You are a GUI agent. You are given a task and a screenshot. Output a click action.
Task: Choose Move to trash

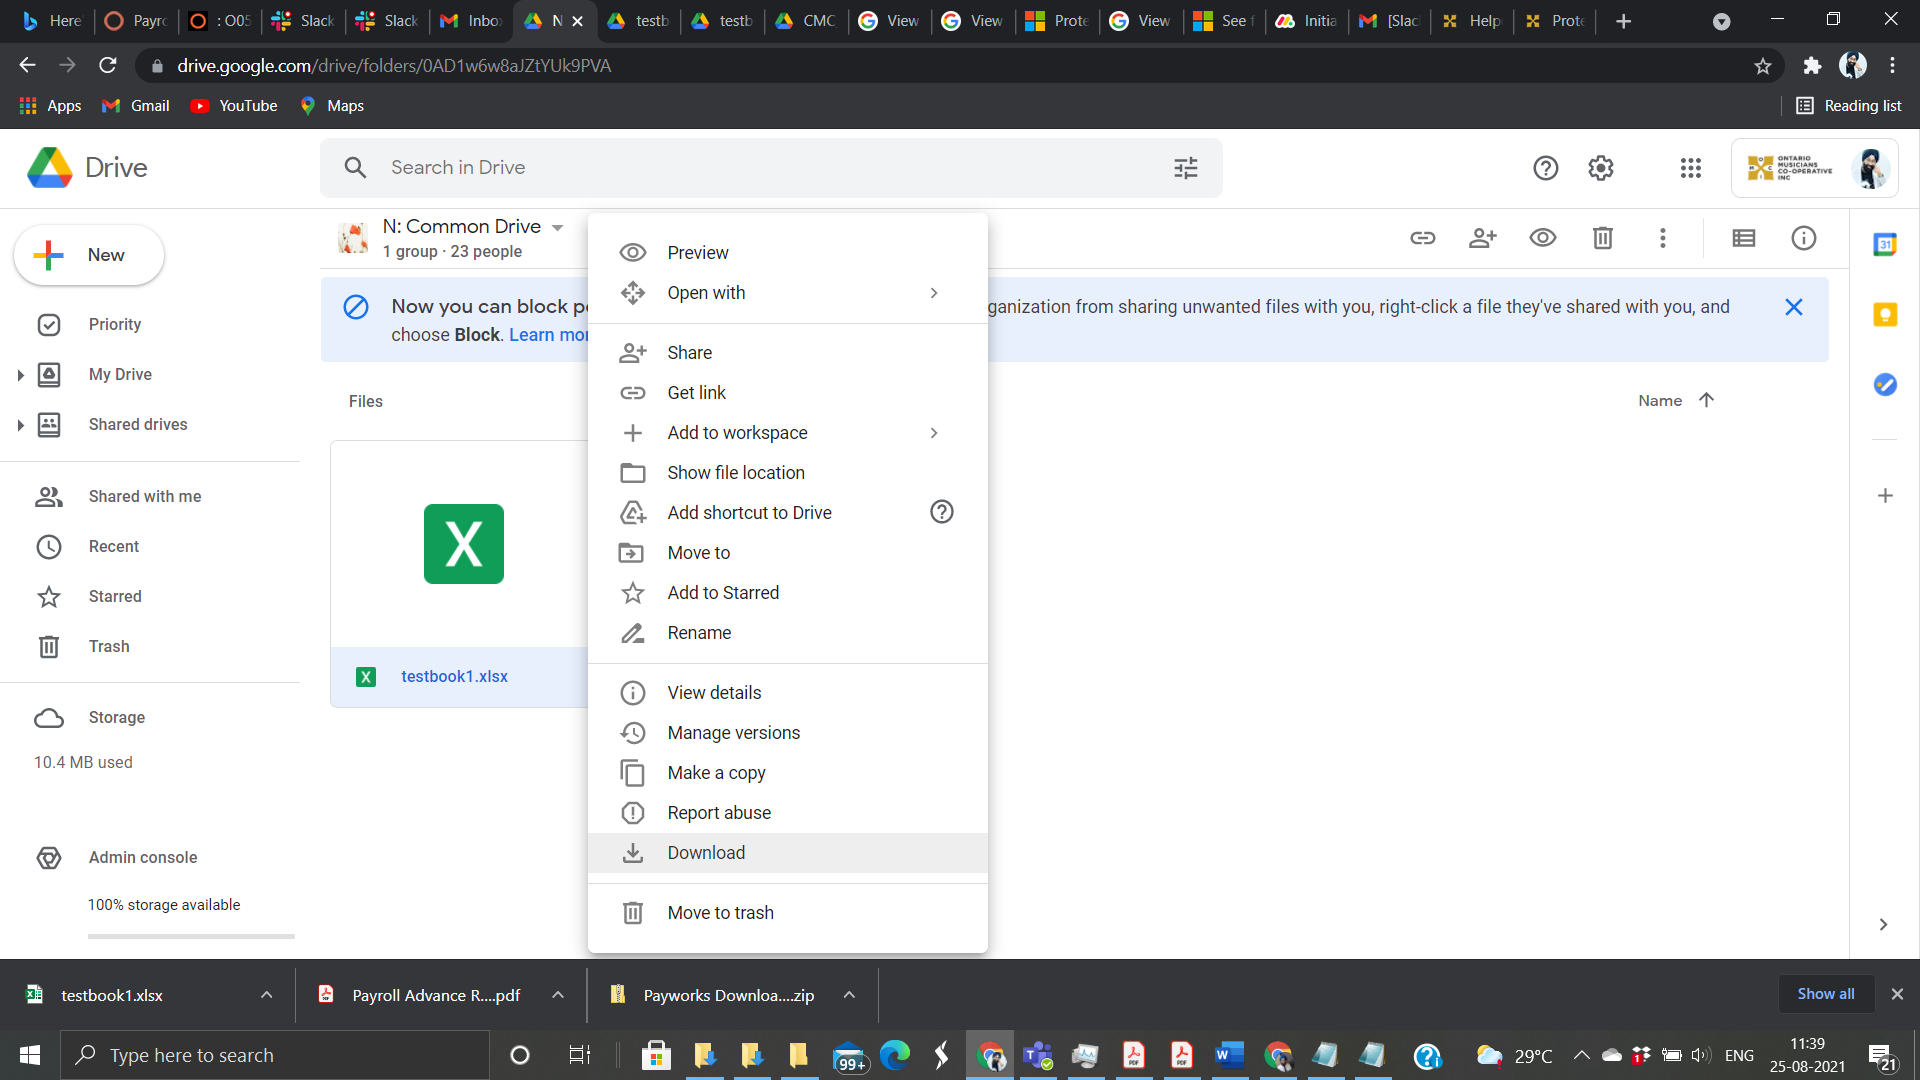click(788, 913)
